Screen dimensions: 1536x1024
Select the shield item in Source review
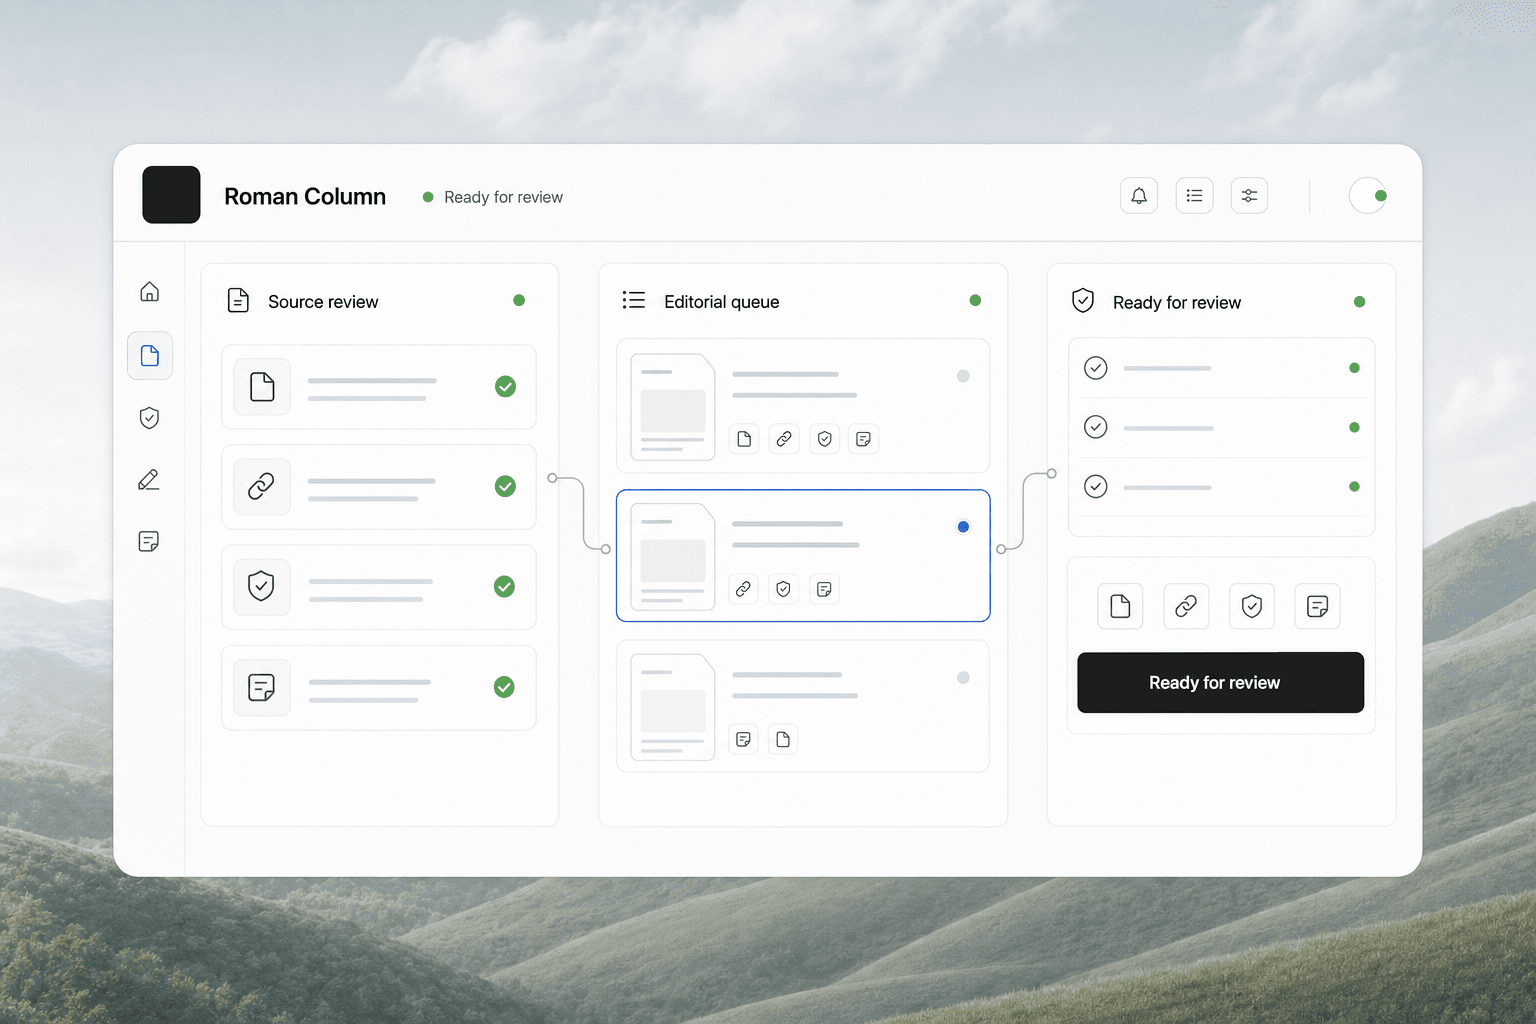click(379, 587)
